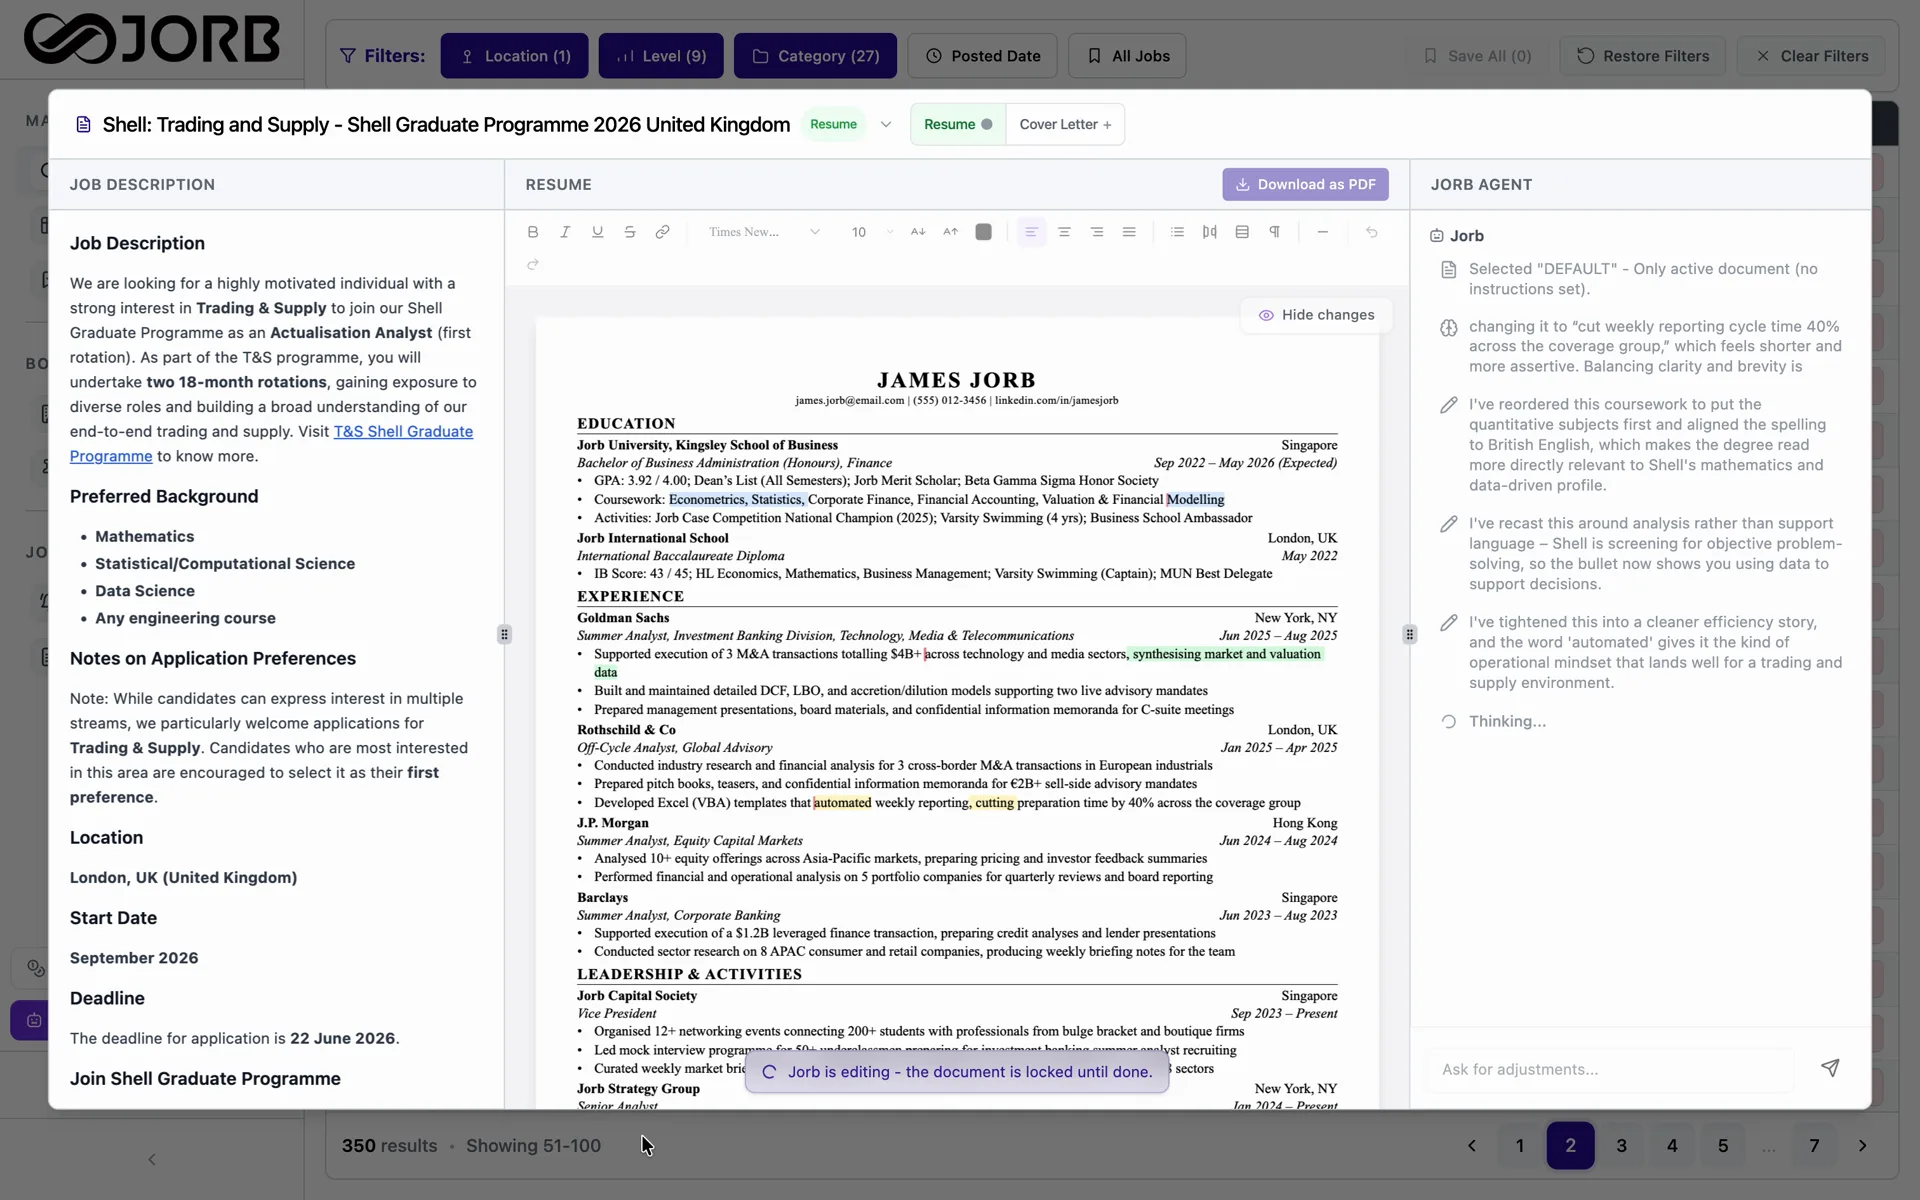Image resolution: width=1920 pixels, height=1200 pixels.
Task: Click the document icon by the job title
Action: pyautogui.click(x=83, y=125)
